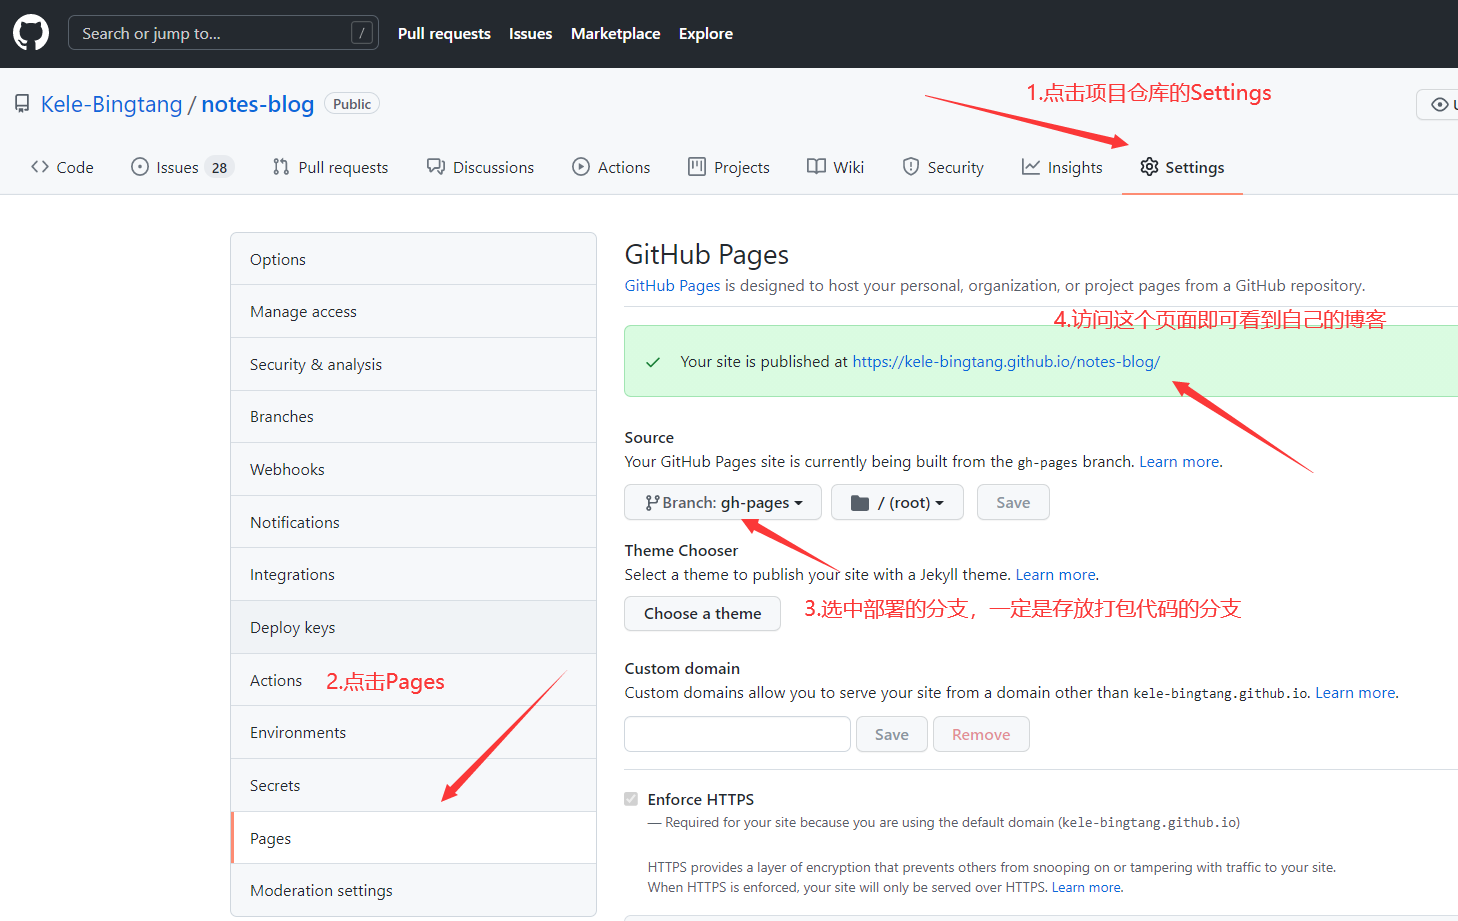Click Pull requests in the top header

pos(444,33)
